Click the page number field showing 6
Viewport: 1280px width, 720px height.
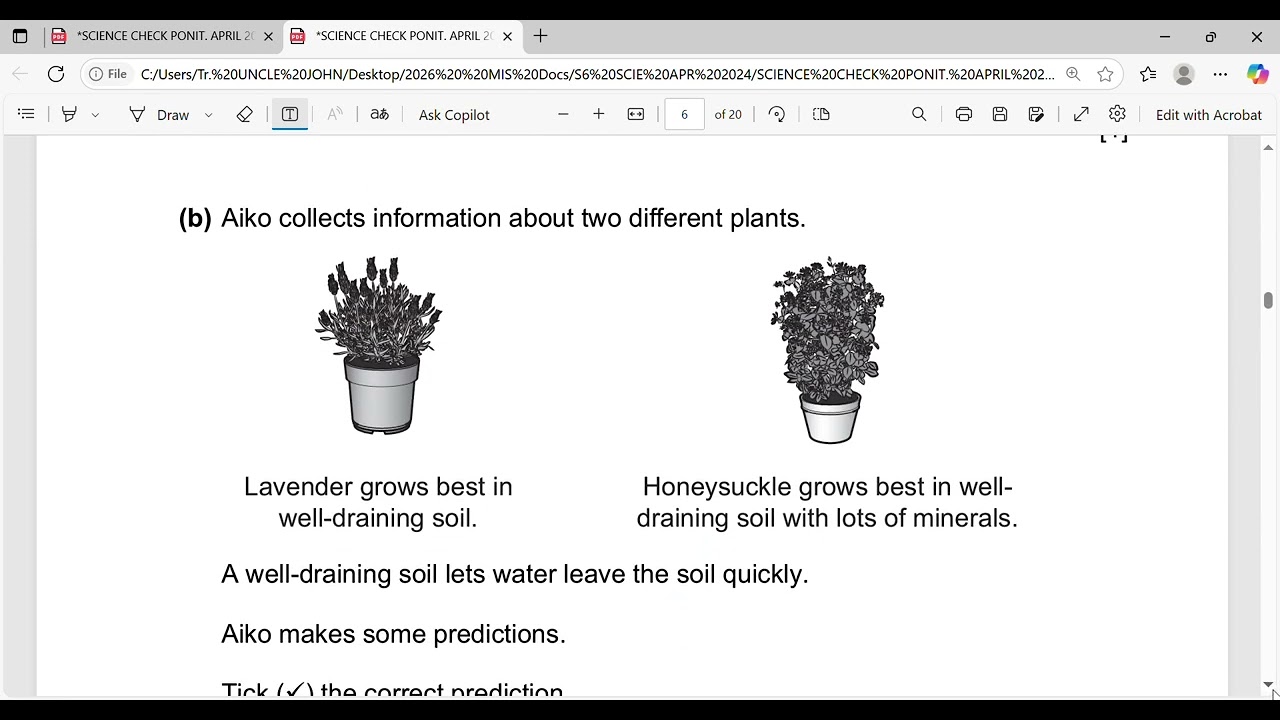pyautogui.click(x=684, y=115)
